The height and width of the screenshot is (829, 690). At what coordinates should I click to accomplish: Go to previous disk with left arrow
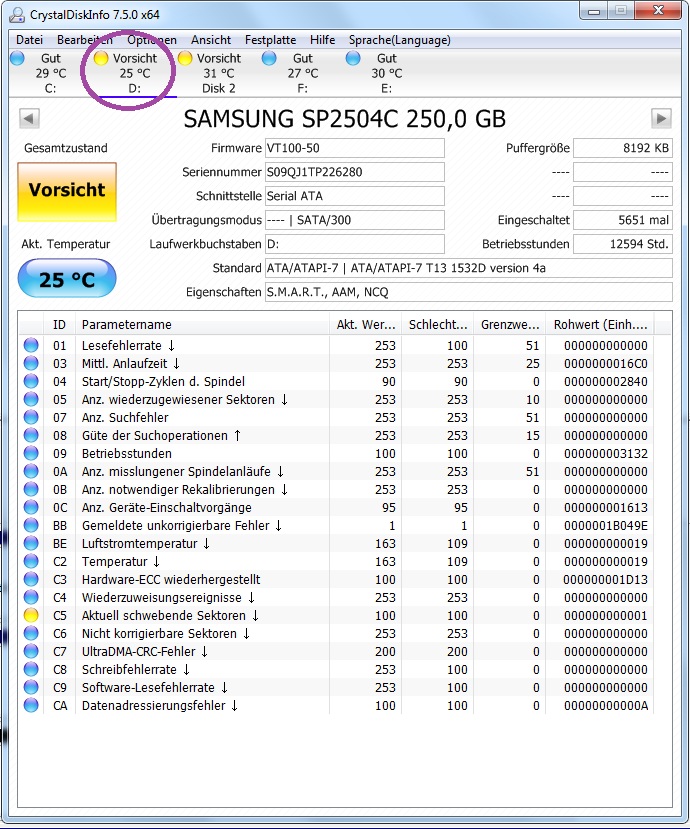click(x=29, y=118)
